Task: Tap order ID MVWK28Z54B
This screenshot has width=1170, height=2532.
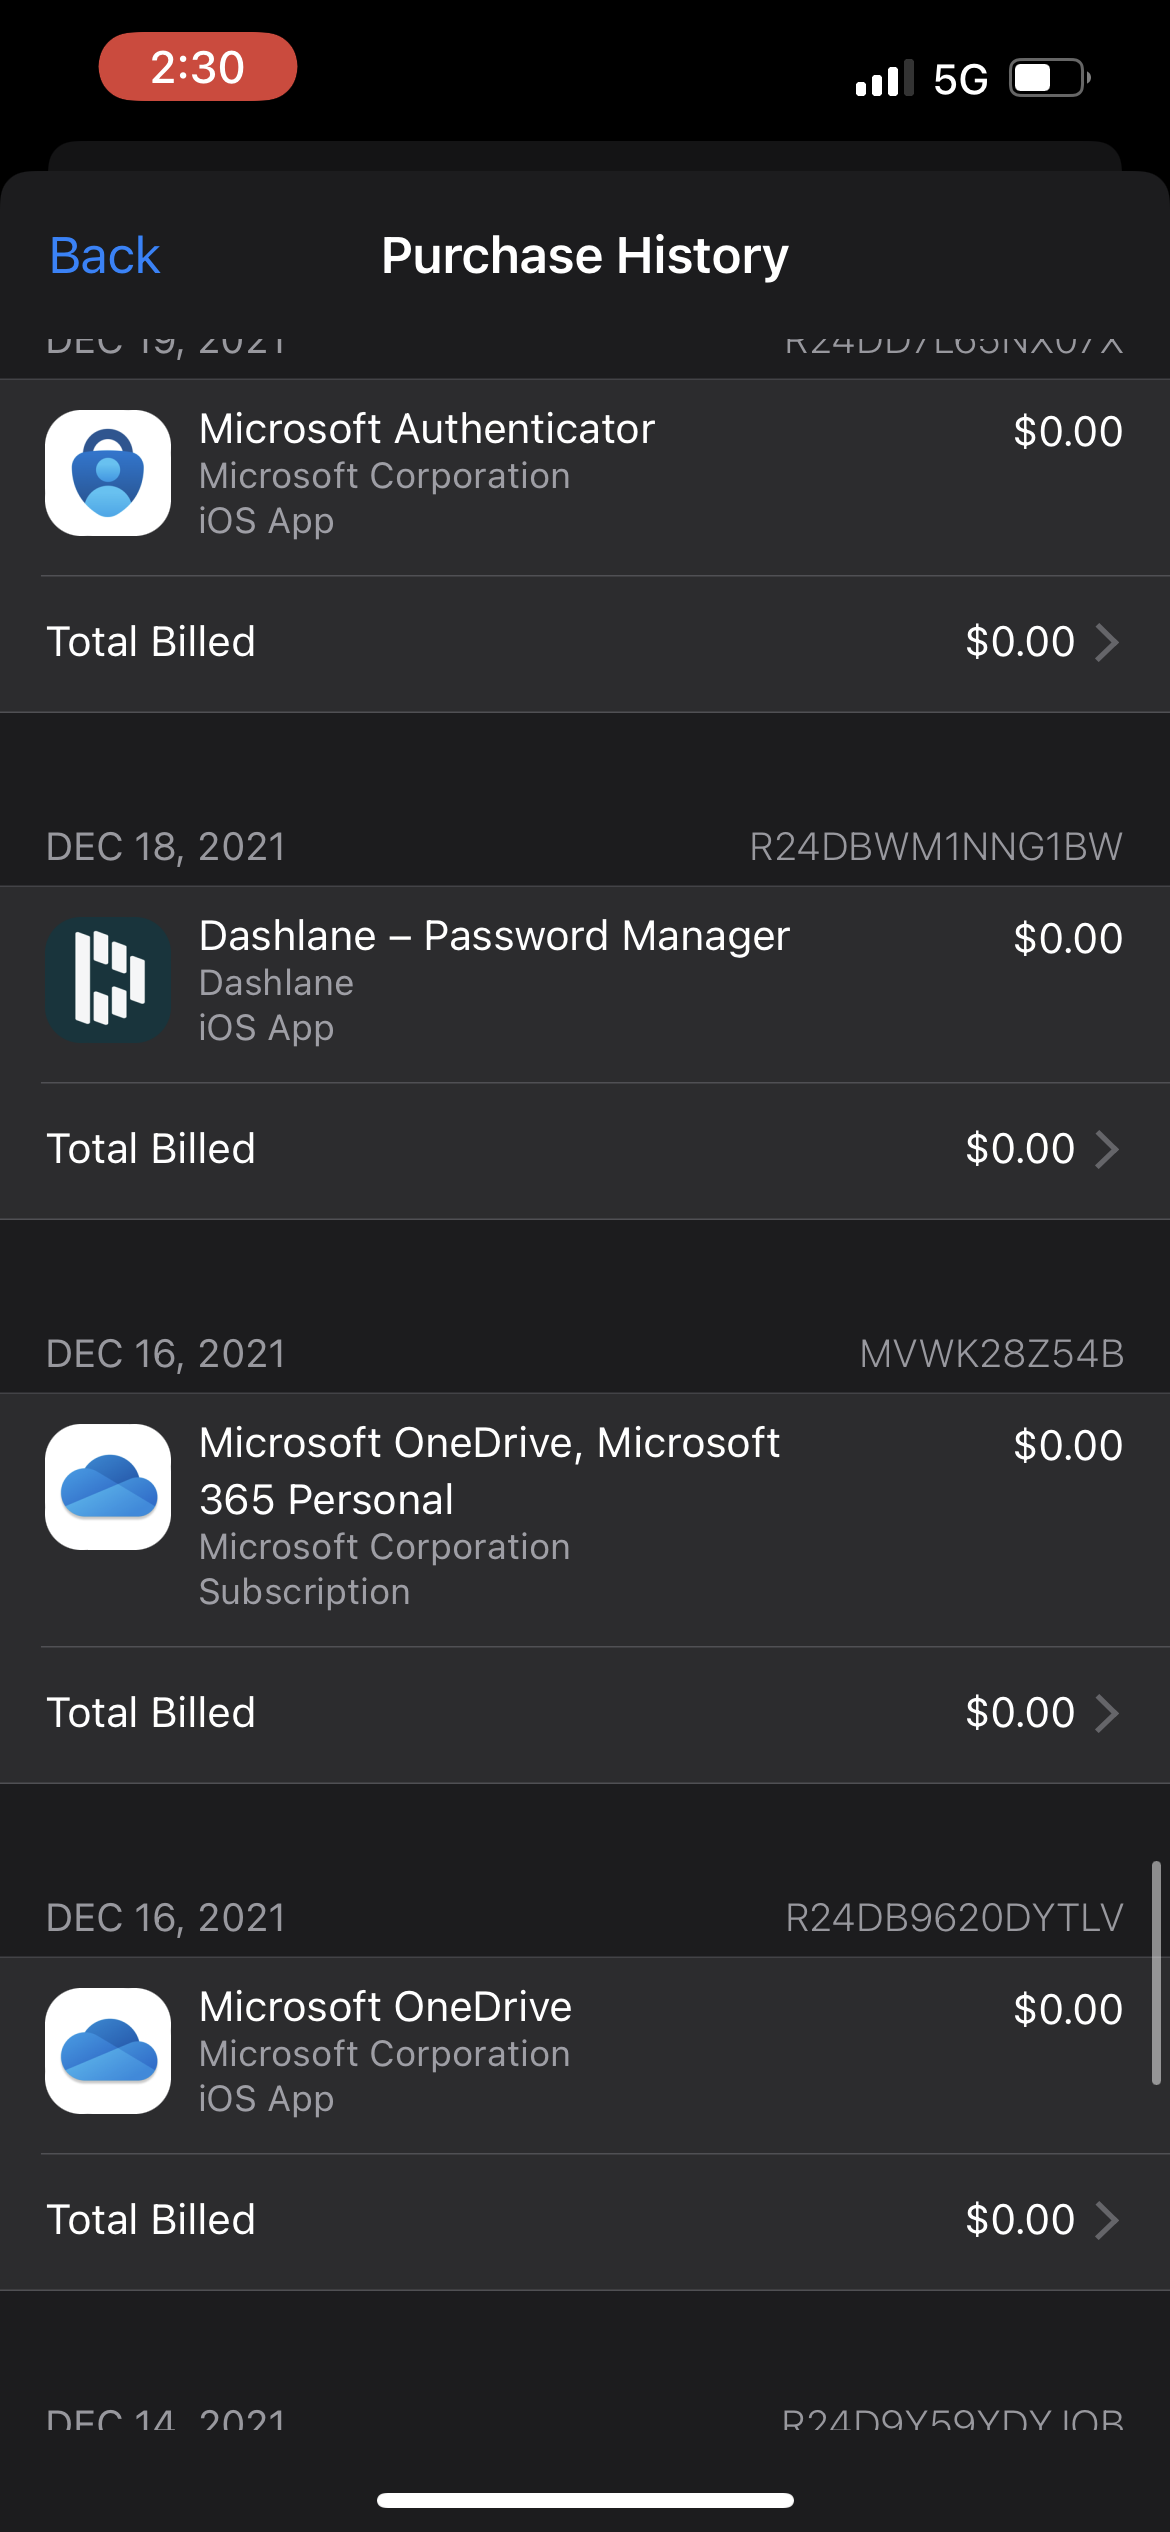Action: pyautogui.click(x=991, y=1354)
